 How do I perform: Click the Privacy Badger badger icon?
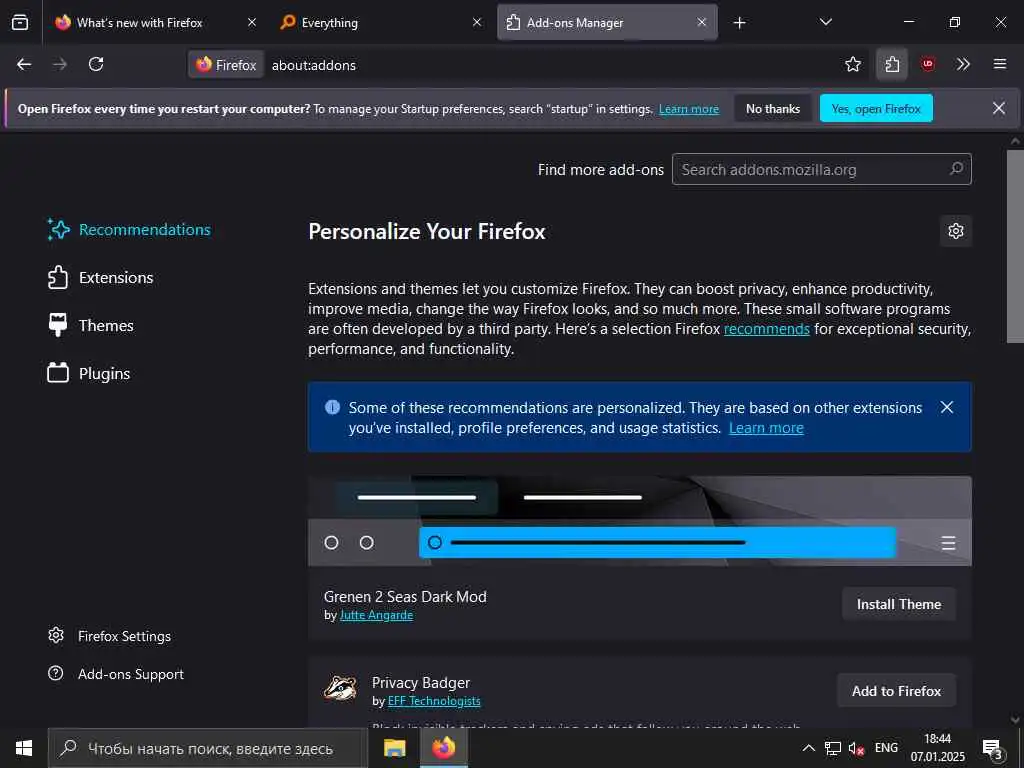(x=340, y=689)
